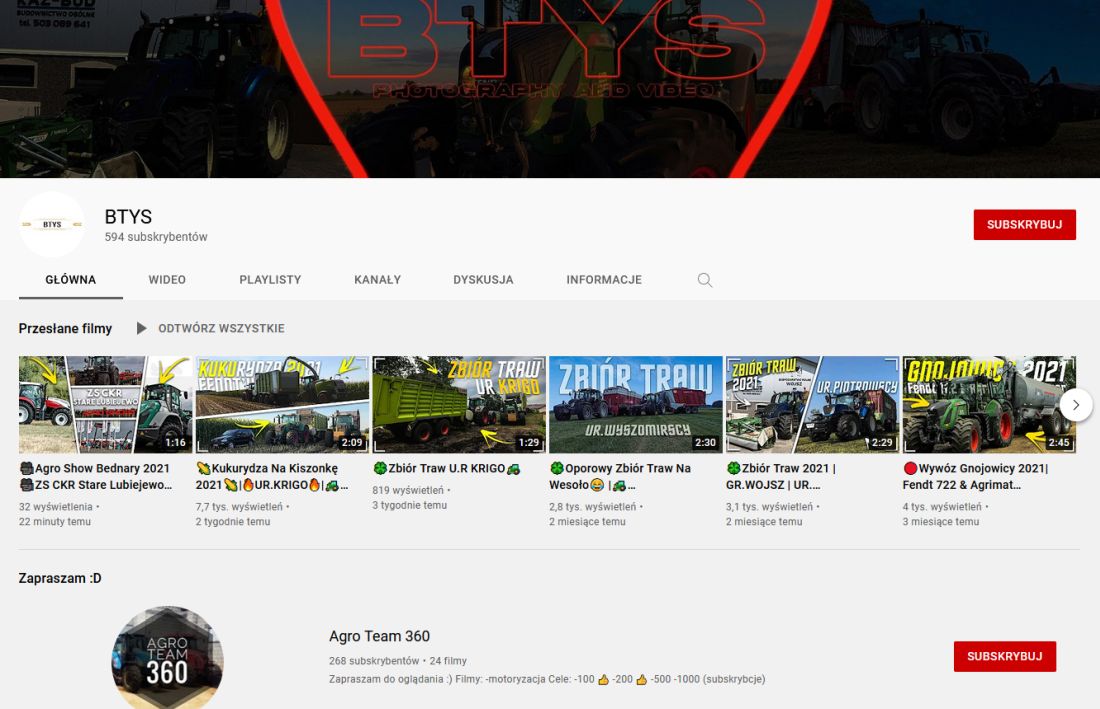The image size is (1100, 709).
Task: Click the 2,8 tys. wyświetleń text
Action: coord(593,506)
